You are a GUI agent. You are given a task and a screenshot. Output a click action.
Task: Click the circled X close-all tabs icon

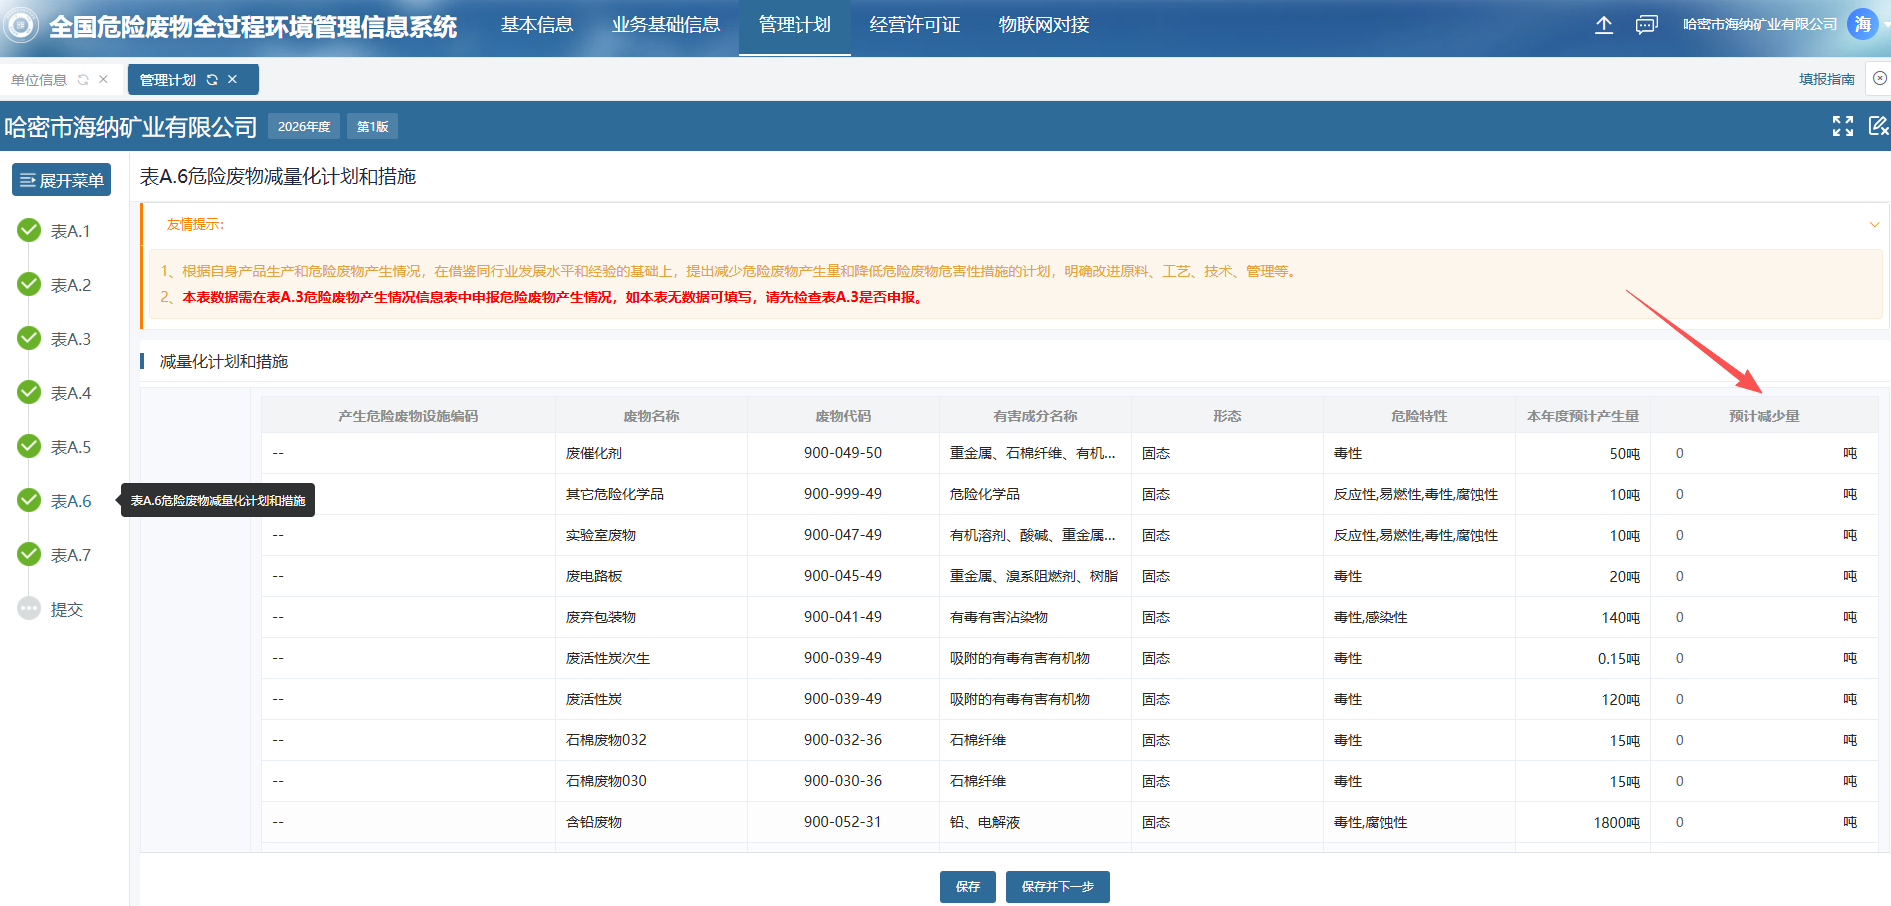coord(1880,79)
